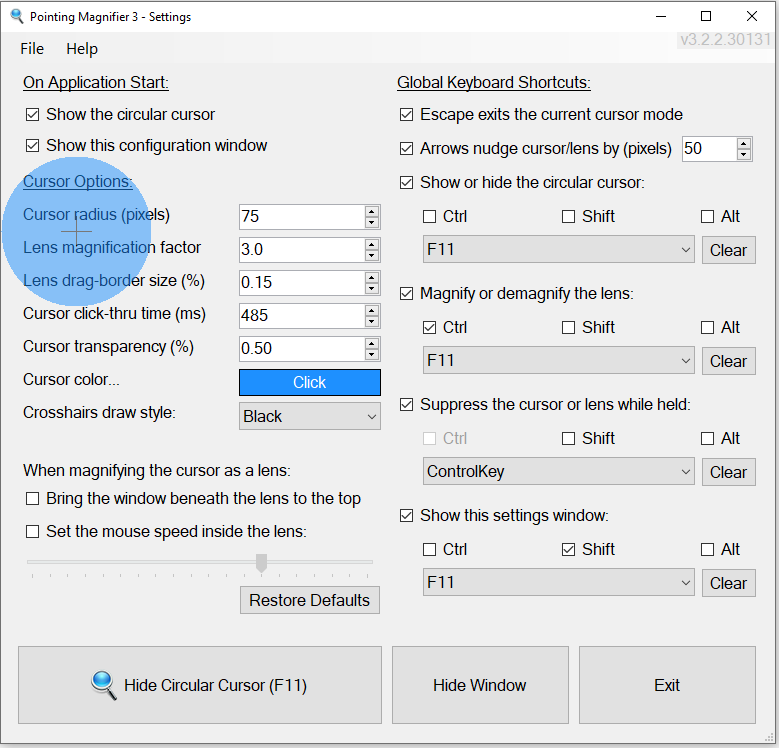Click the Lens magnification factor field
The image size is (779, 748).
click(x=302, y=249)
